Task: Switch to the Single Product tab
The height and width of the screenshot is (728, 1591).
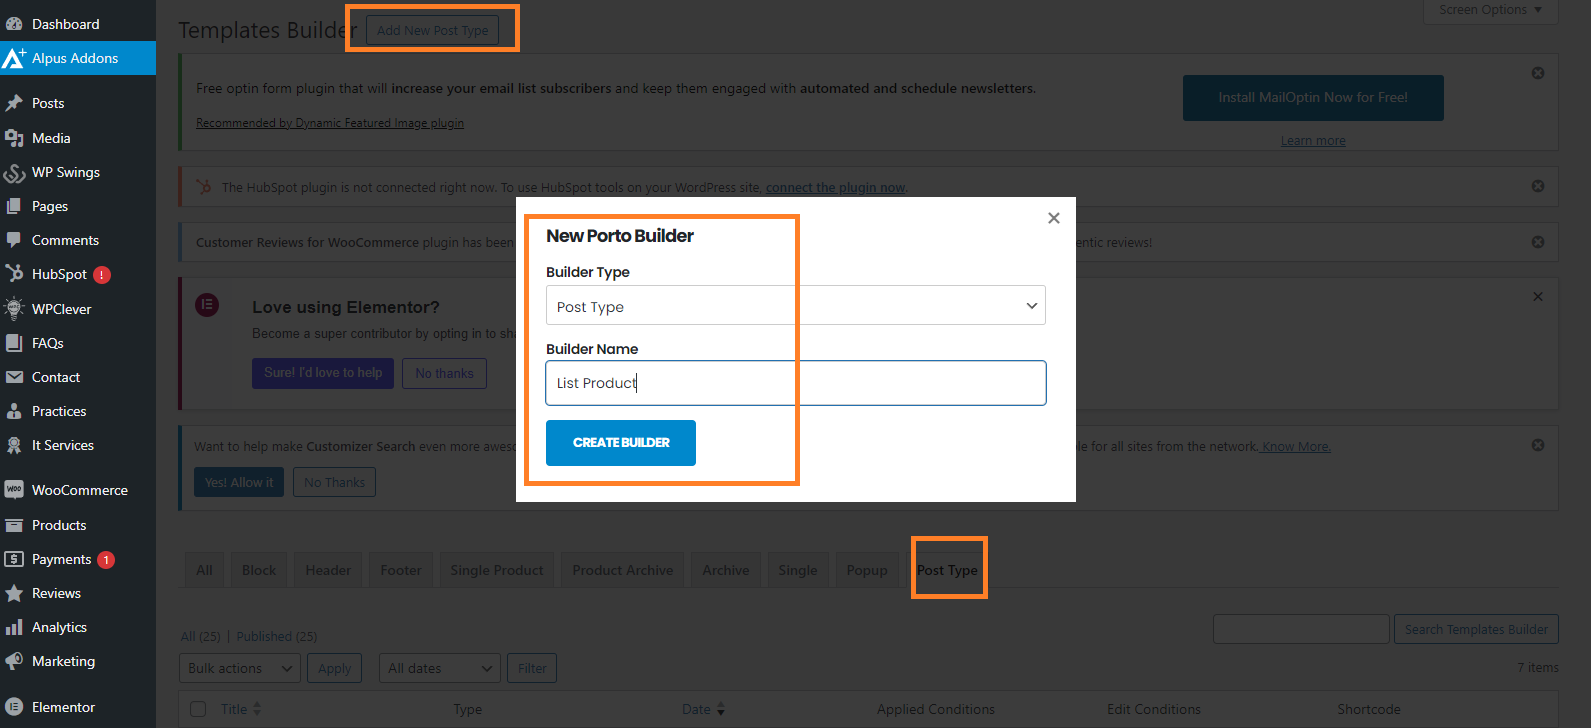Action: (x=497, y=570)
